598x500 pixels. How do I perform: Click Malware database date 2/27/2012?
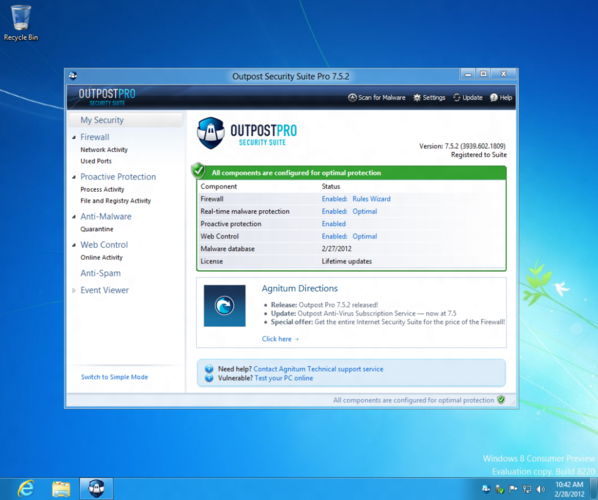tap(336, 249)
